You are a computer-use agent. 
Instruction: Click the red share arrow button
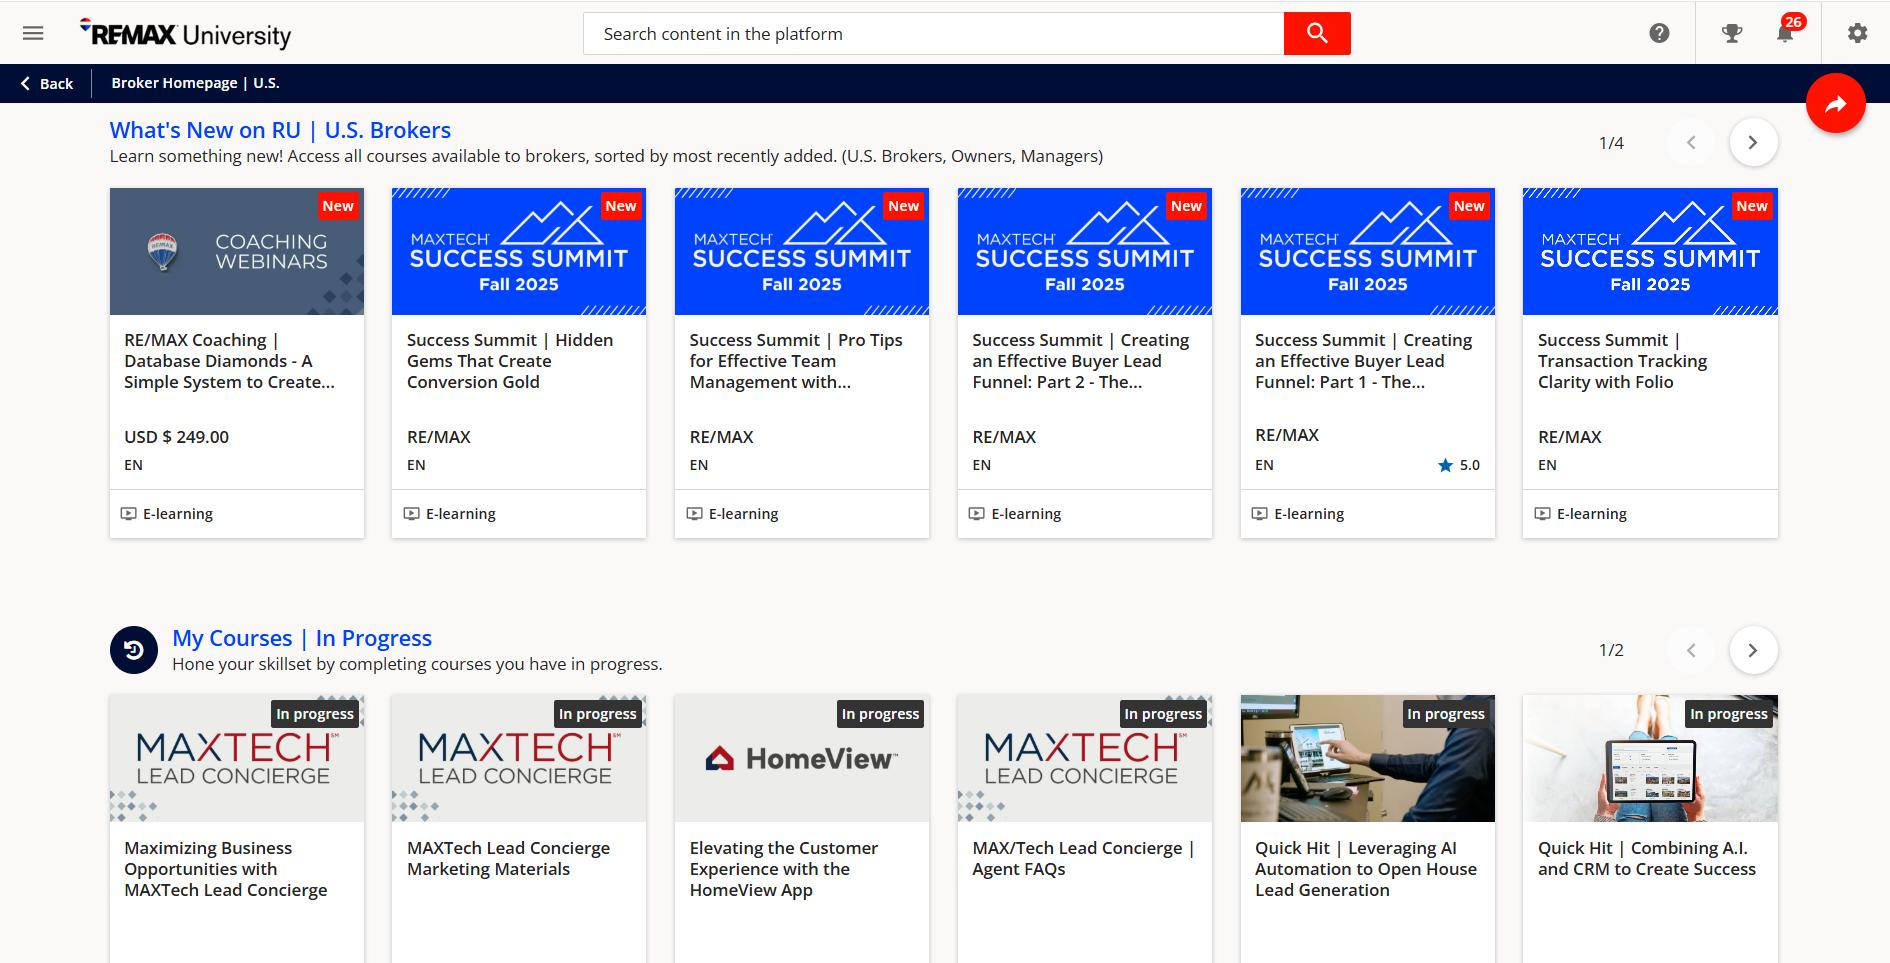point(1836,103)
